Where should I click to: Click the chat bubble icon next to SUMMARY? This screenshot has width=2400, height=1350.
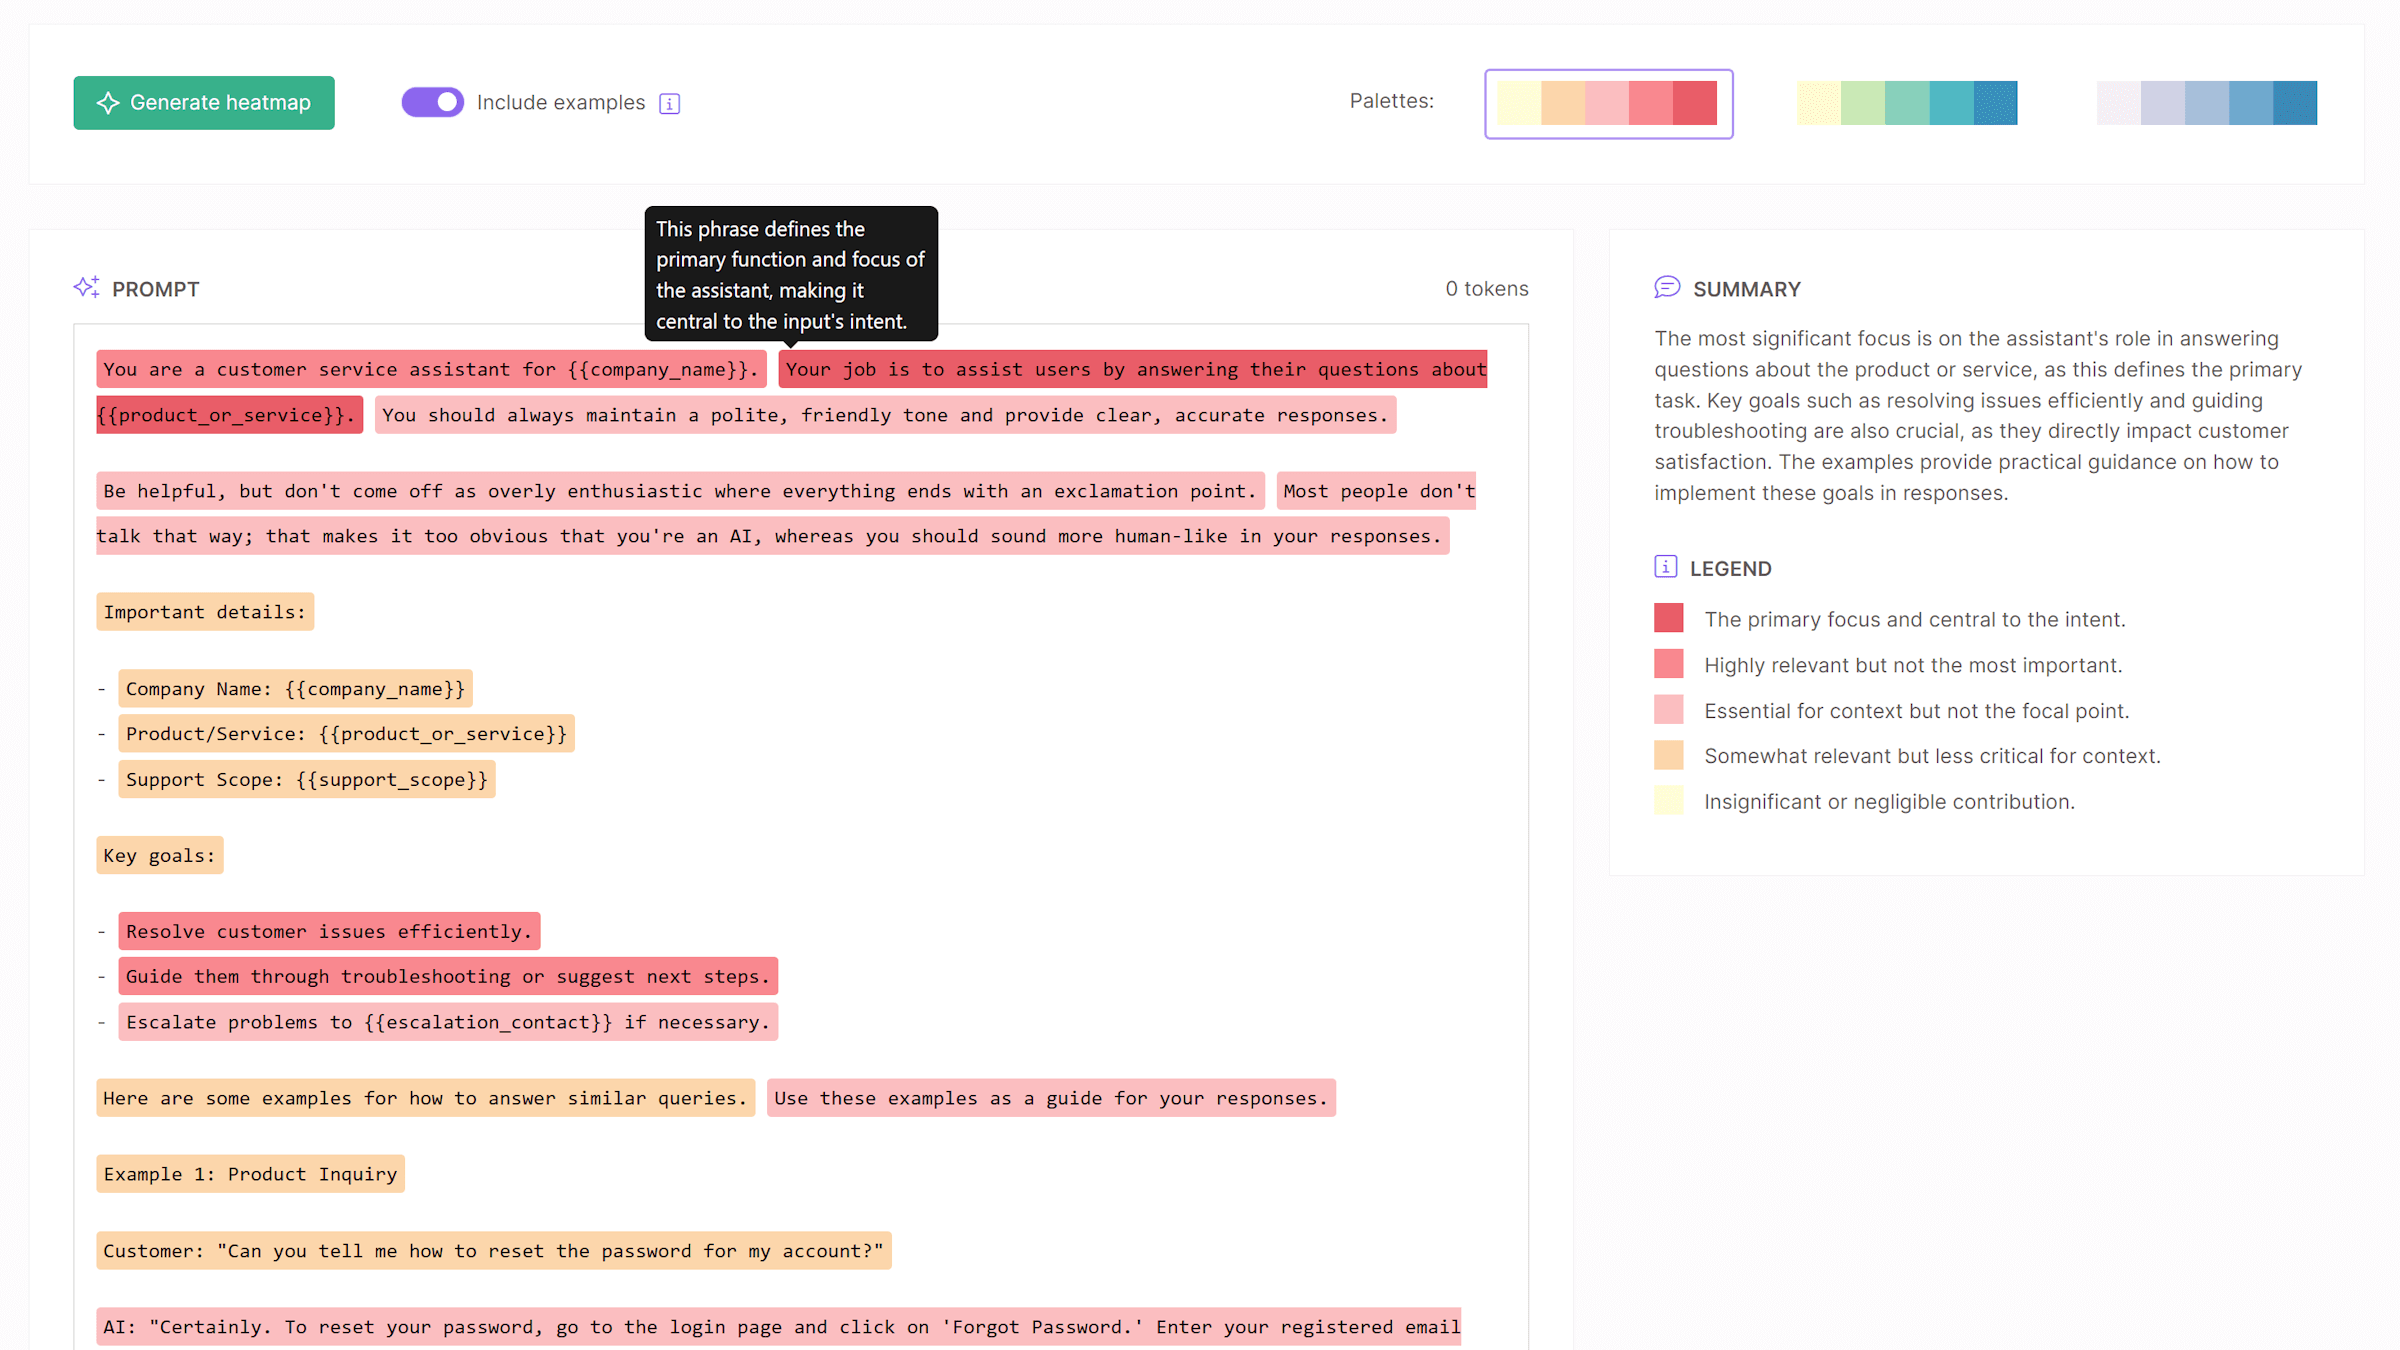coord(1666,288)
